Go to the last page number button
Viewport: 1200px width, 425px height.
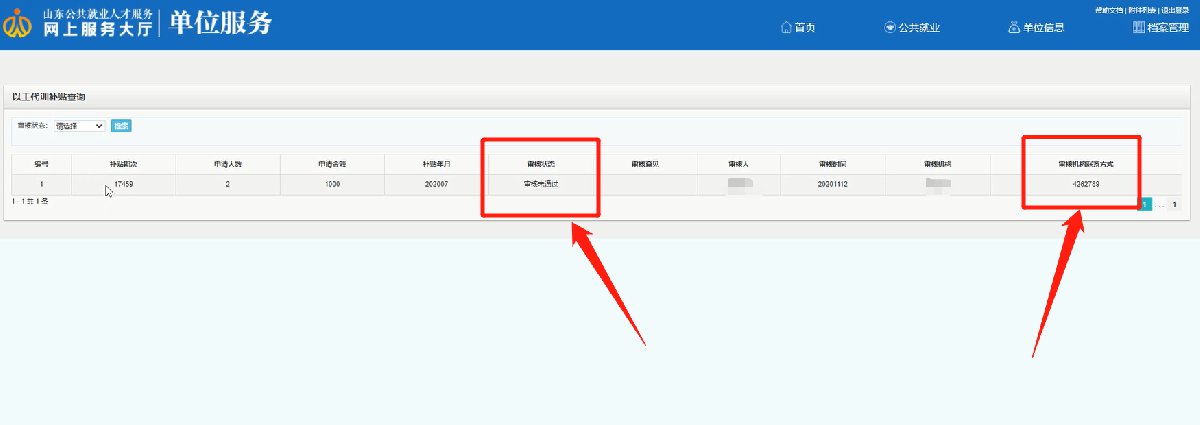[x=1174, y=204]
